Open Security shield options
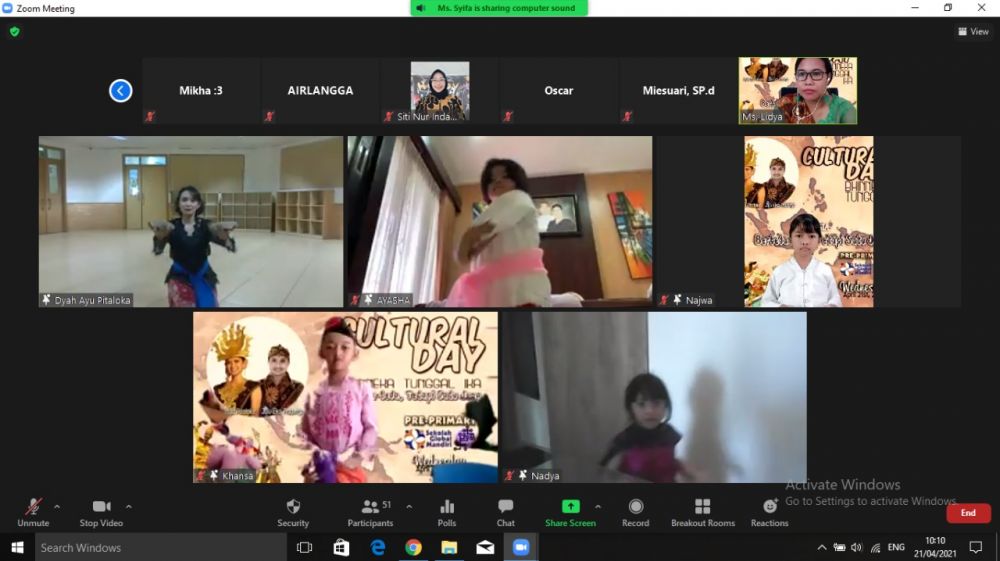 tap(293, 513)
